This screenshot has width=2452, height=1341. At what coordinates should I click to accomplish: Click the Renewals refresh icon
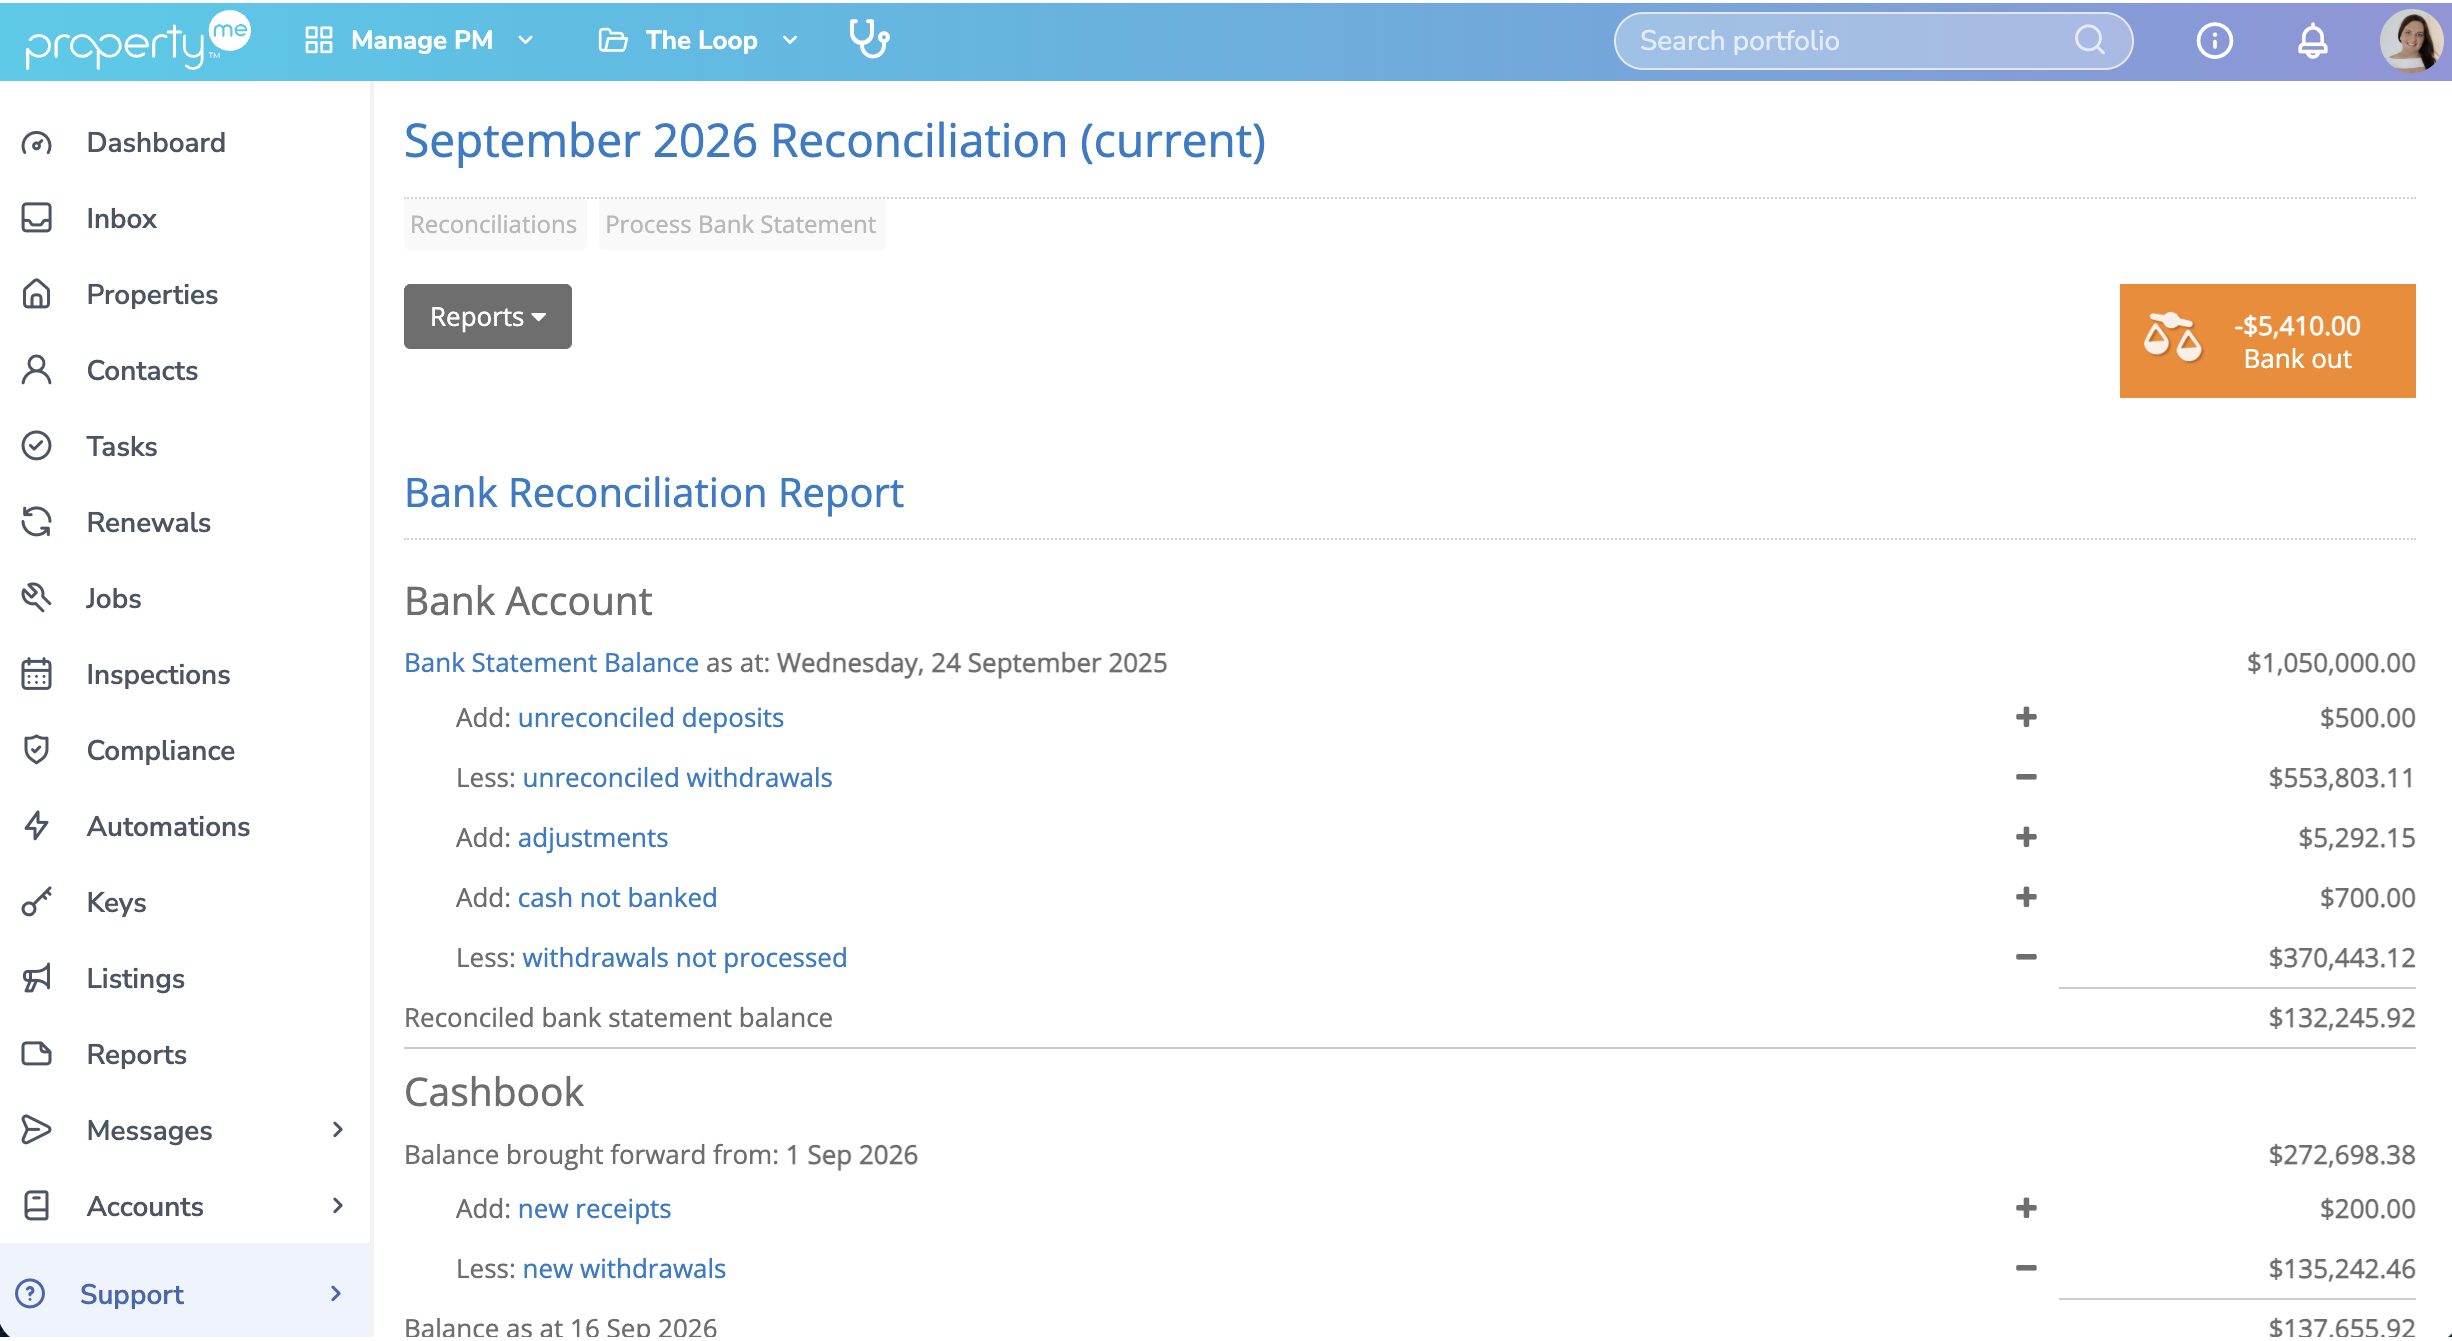tap(37, 522)
